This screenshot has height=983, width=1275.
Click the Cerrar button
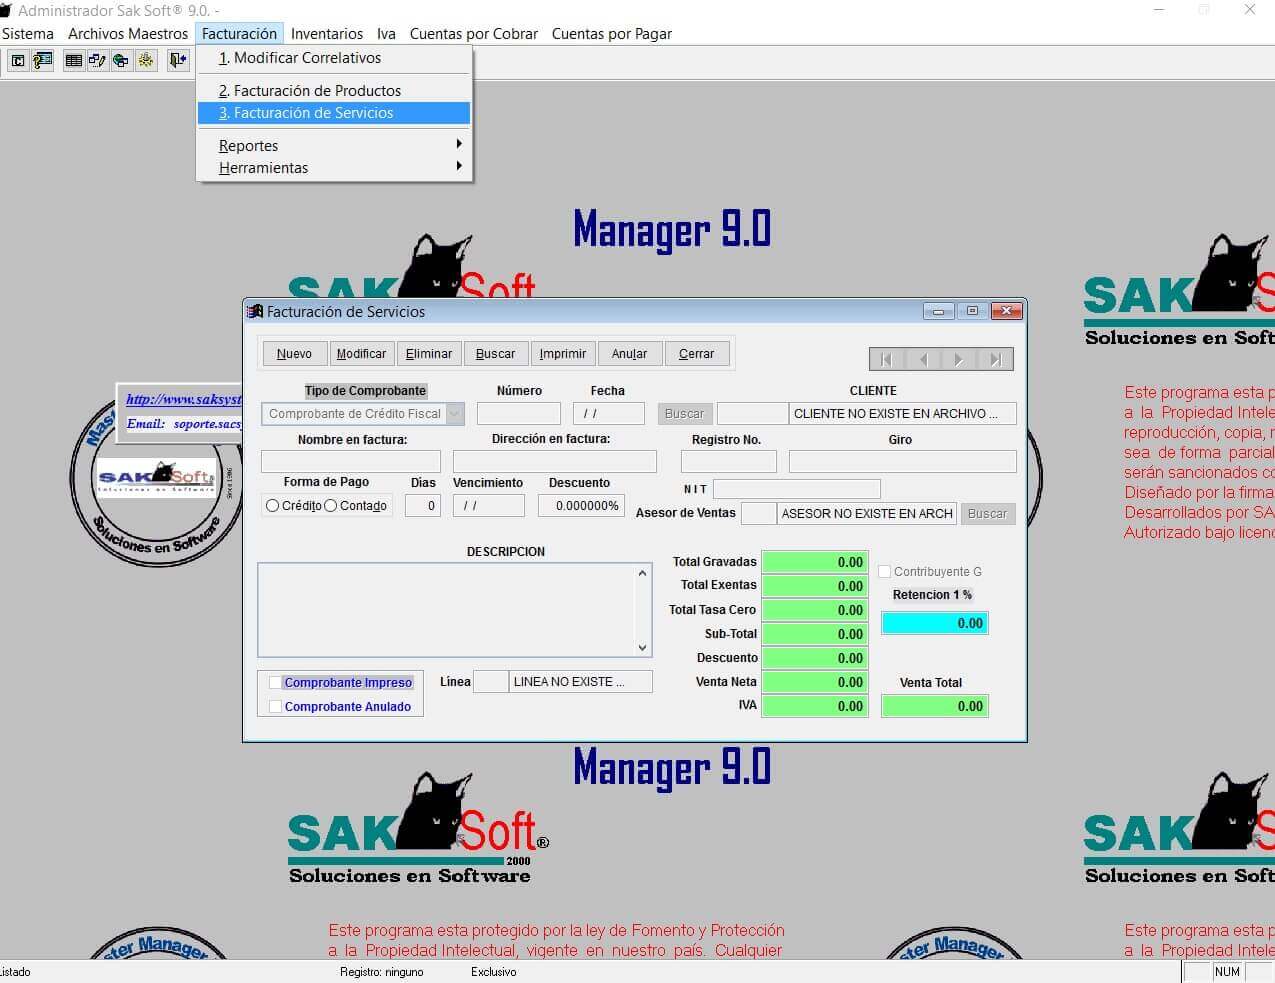click(697, 353)
